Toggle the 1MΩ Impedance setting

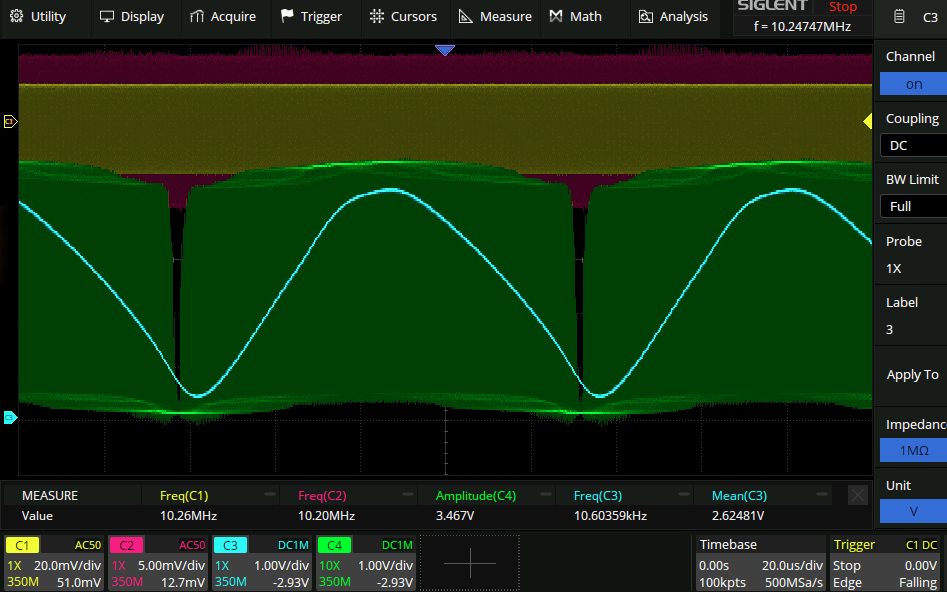(x=913, y=451)
